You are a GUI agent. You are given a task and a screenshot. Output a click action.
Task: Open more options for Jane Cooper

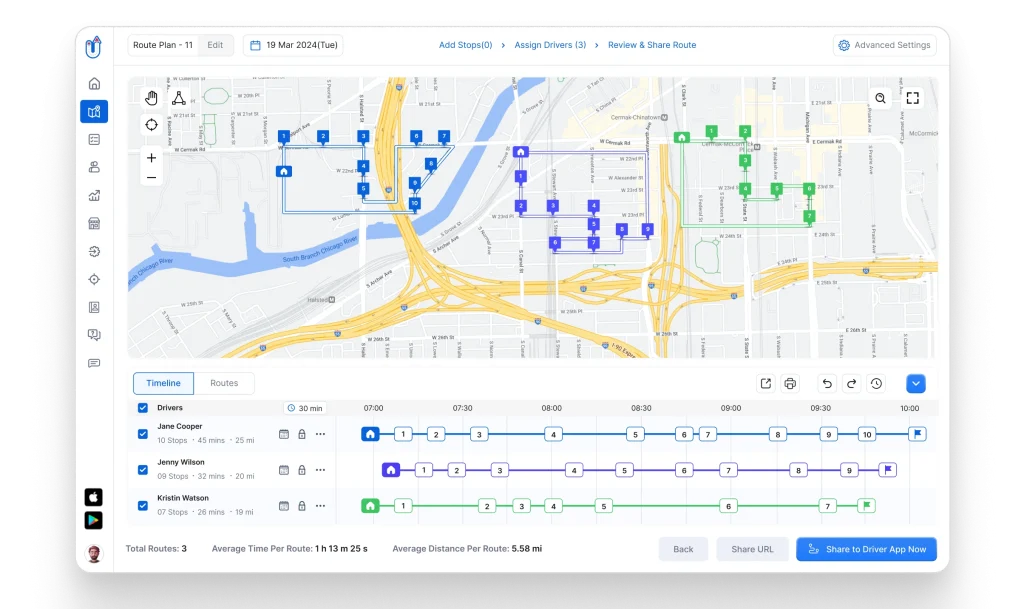320,434
